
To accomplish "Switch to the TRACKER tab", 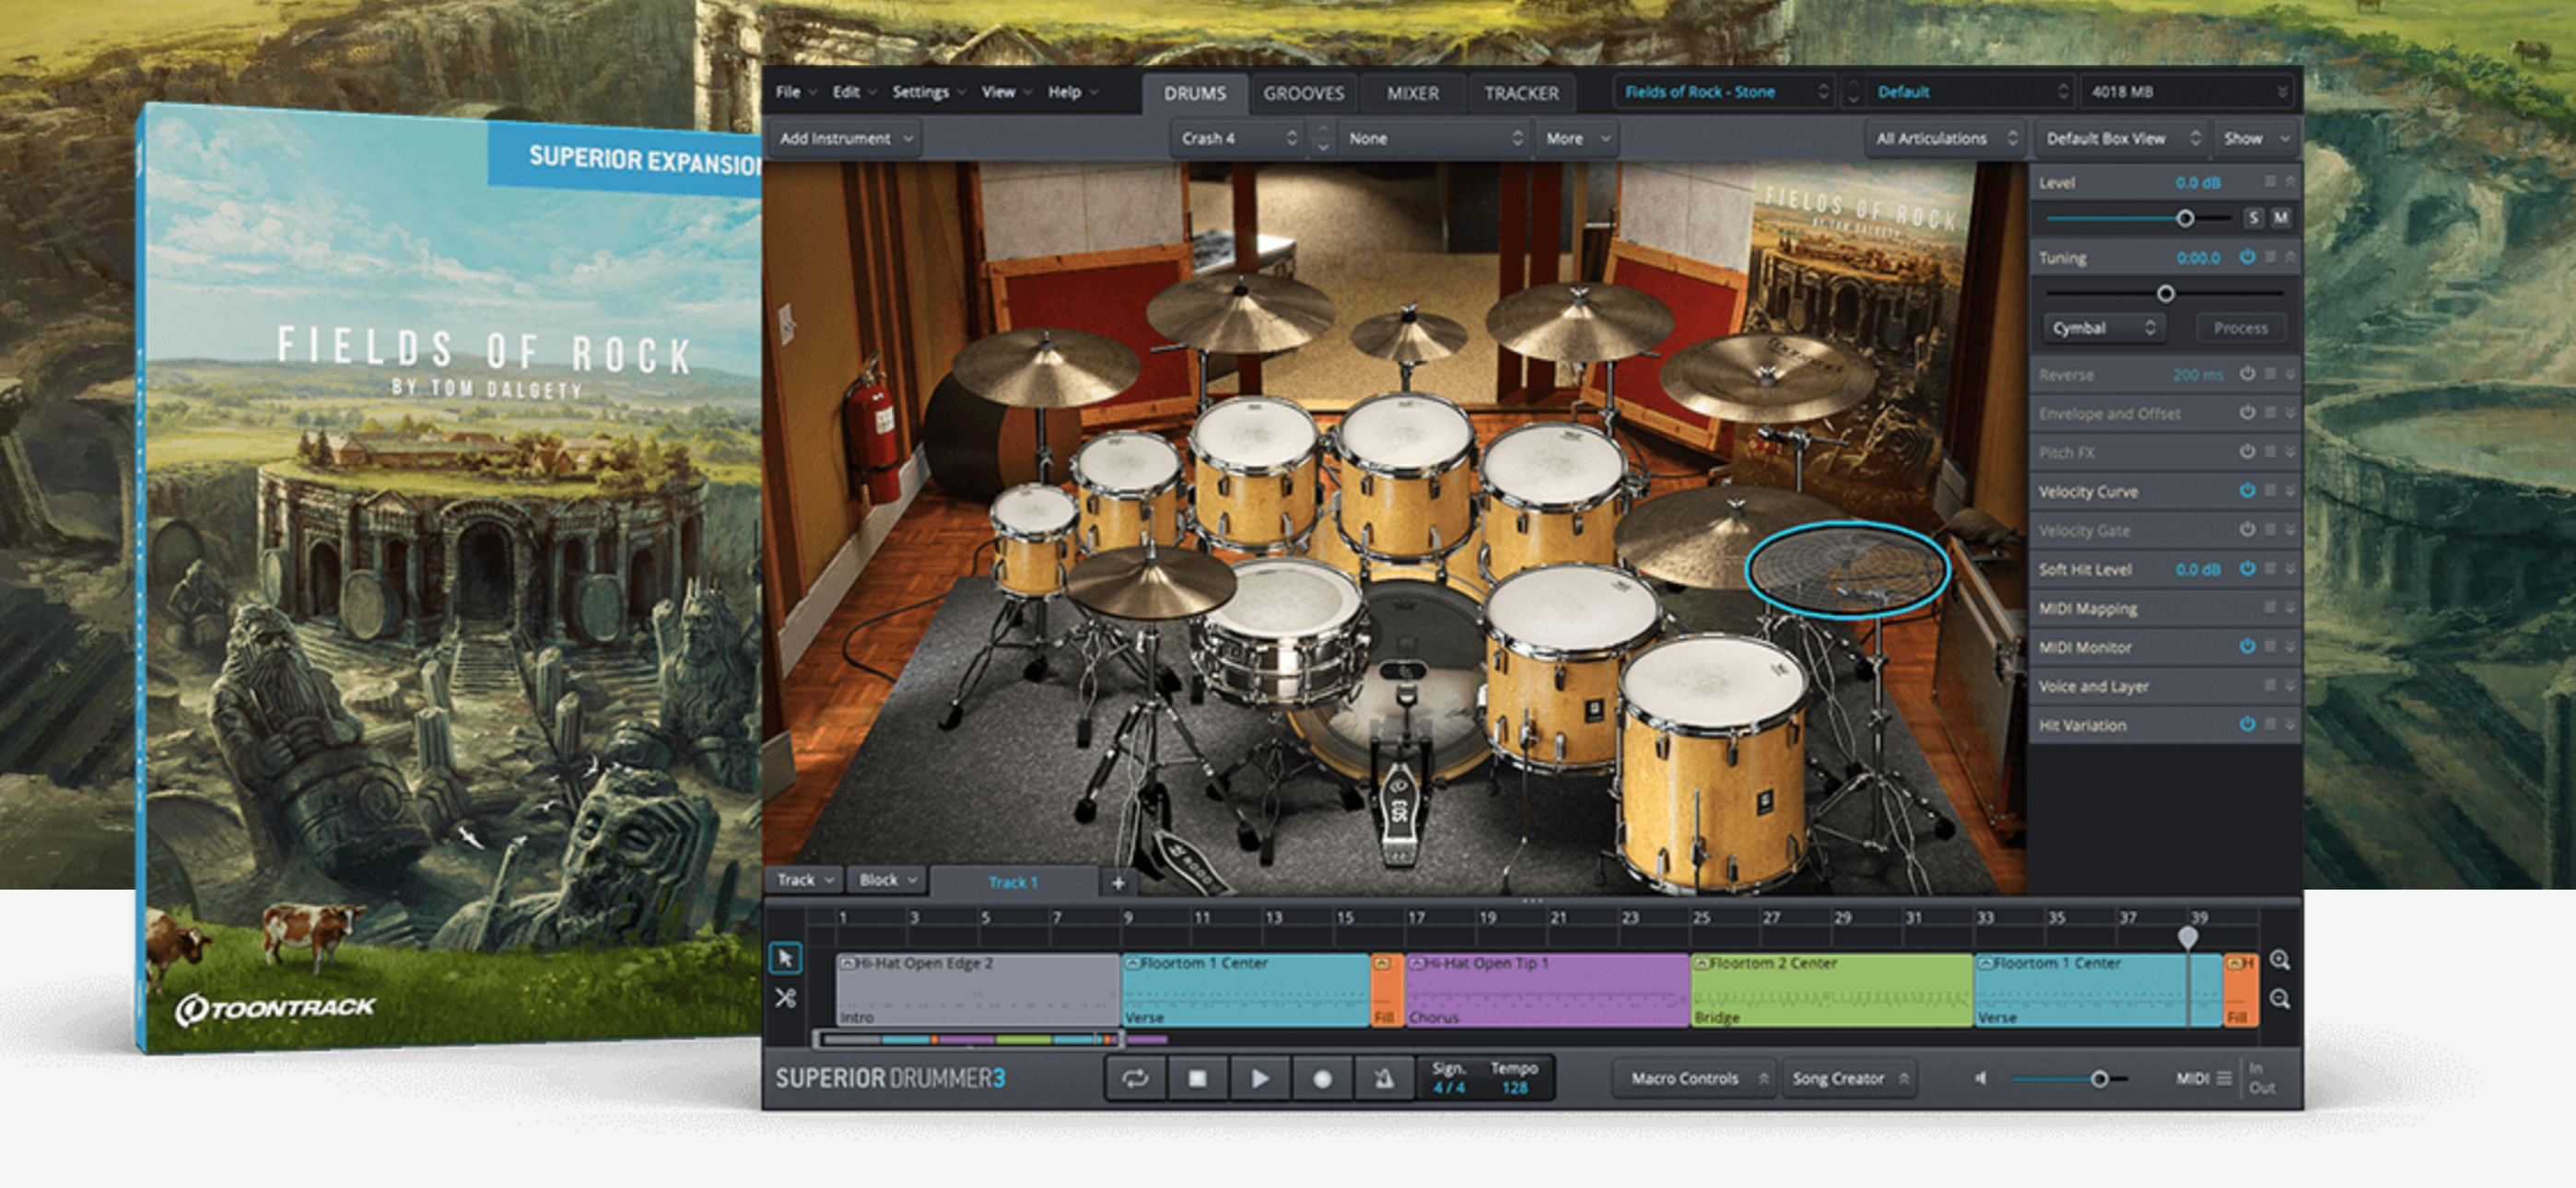I will 1521,93.
